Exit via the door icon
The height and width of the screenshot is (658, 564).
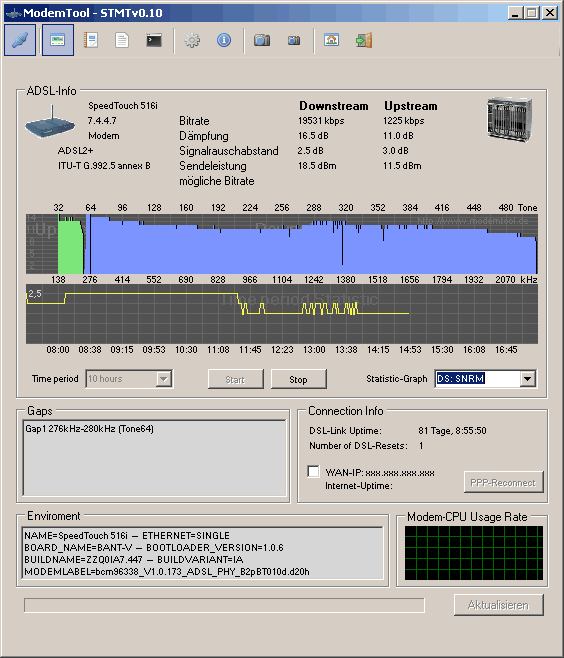tap(364, 40)
